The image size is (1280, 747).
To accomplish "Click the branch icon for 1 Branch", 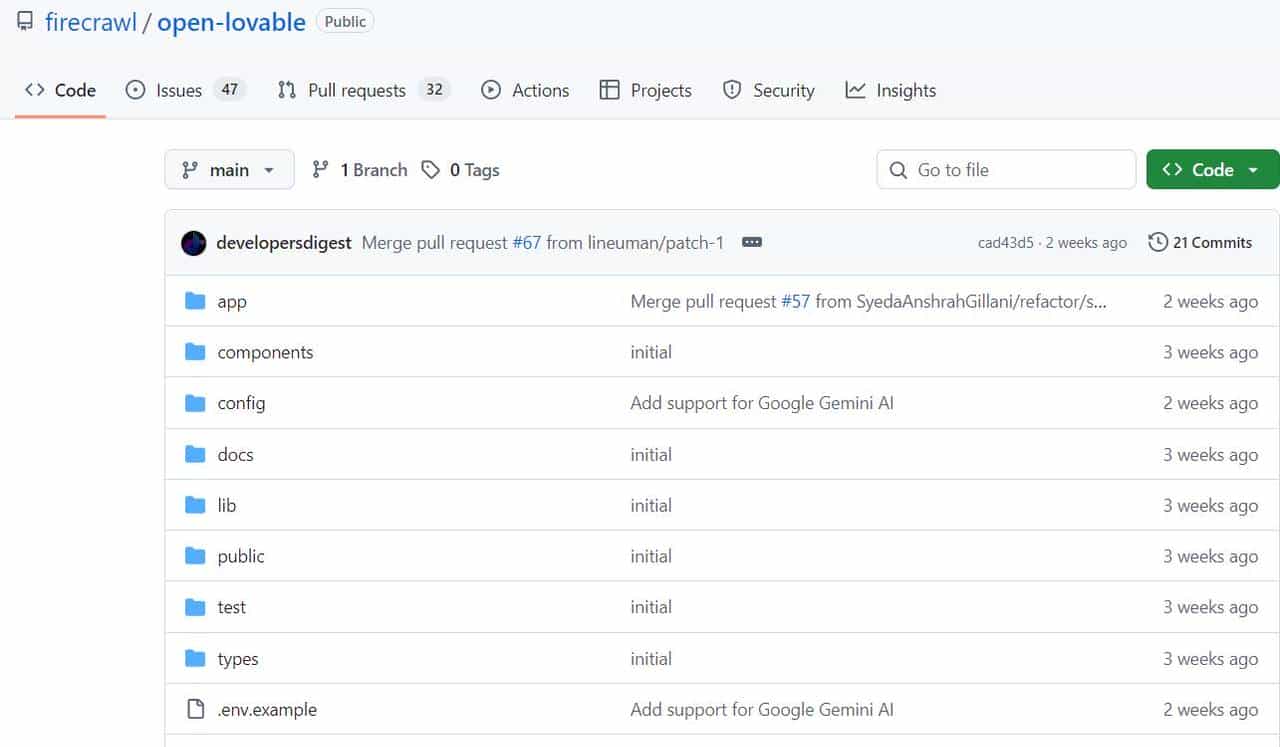I will point(321,170).
